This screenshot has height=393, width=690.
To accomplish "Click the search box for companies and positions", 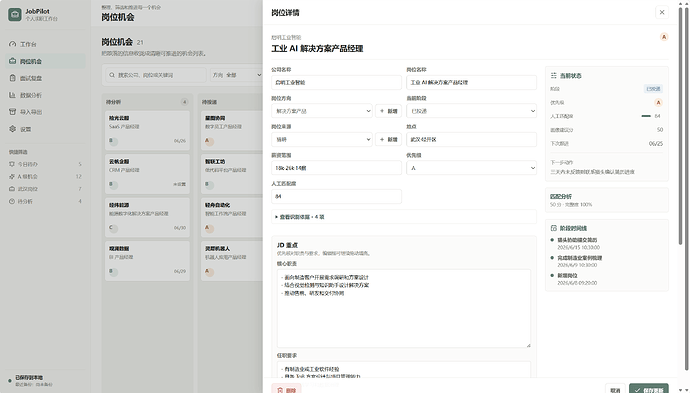I will (155, 75).
